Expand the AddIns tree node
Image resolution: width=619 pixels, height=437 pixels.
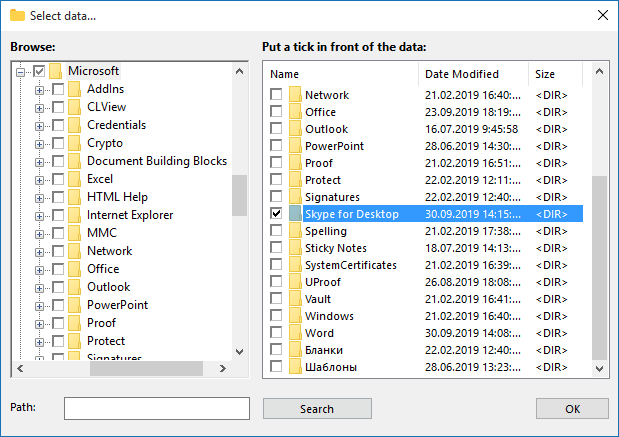point(39,90)
